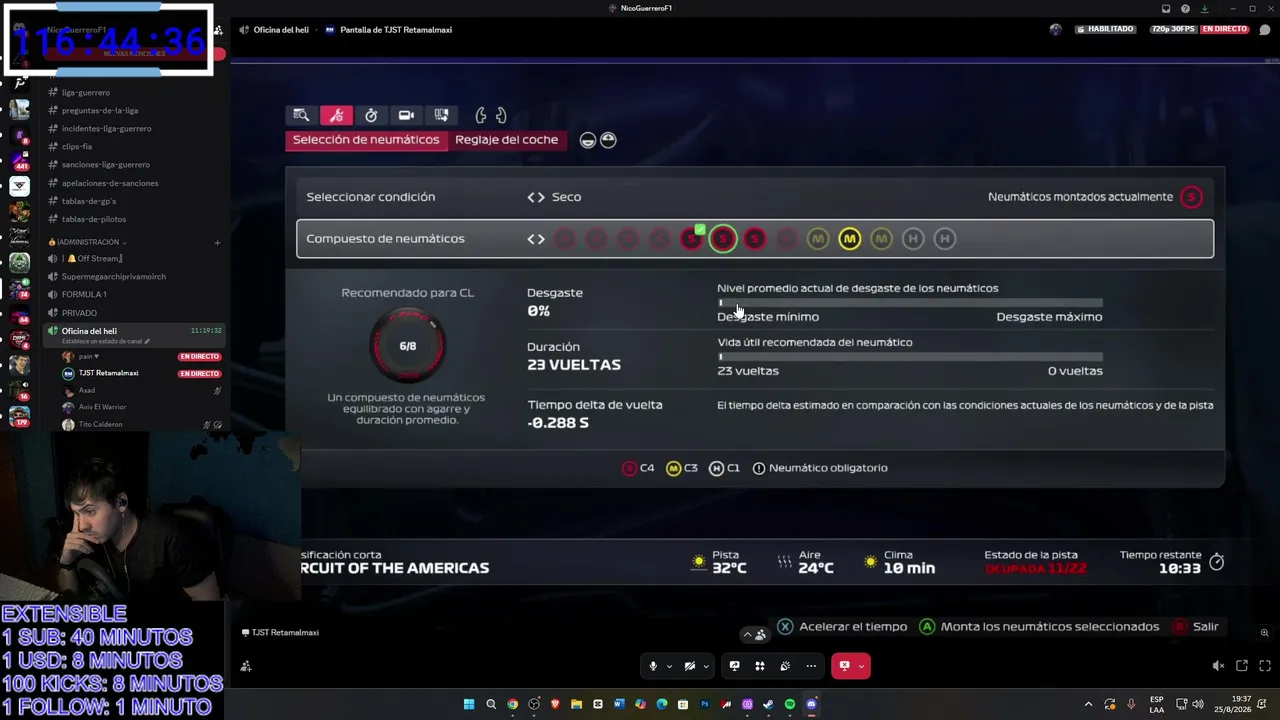Change condition using arrows beside Seco
Viewport: 1280px width, 720px height.
[536, 197]
